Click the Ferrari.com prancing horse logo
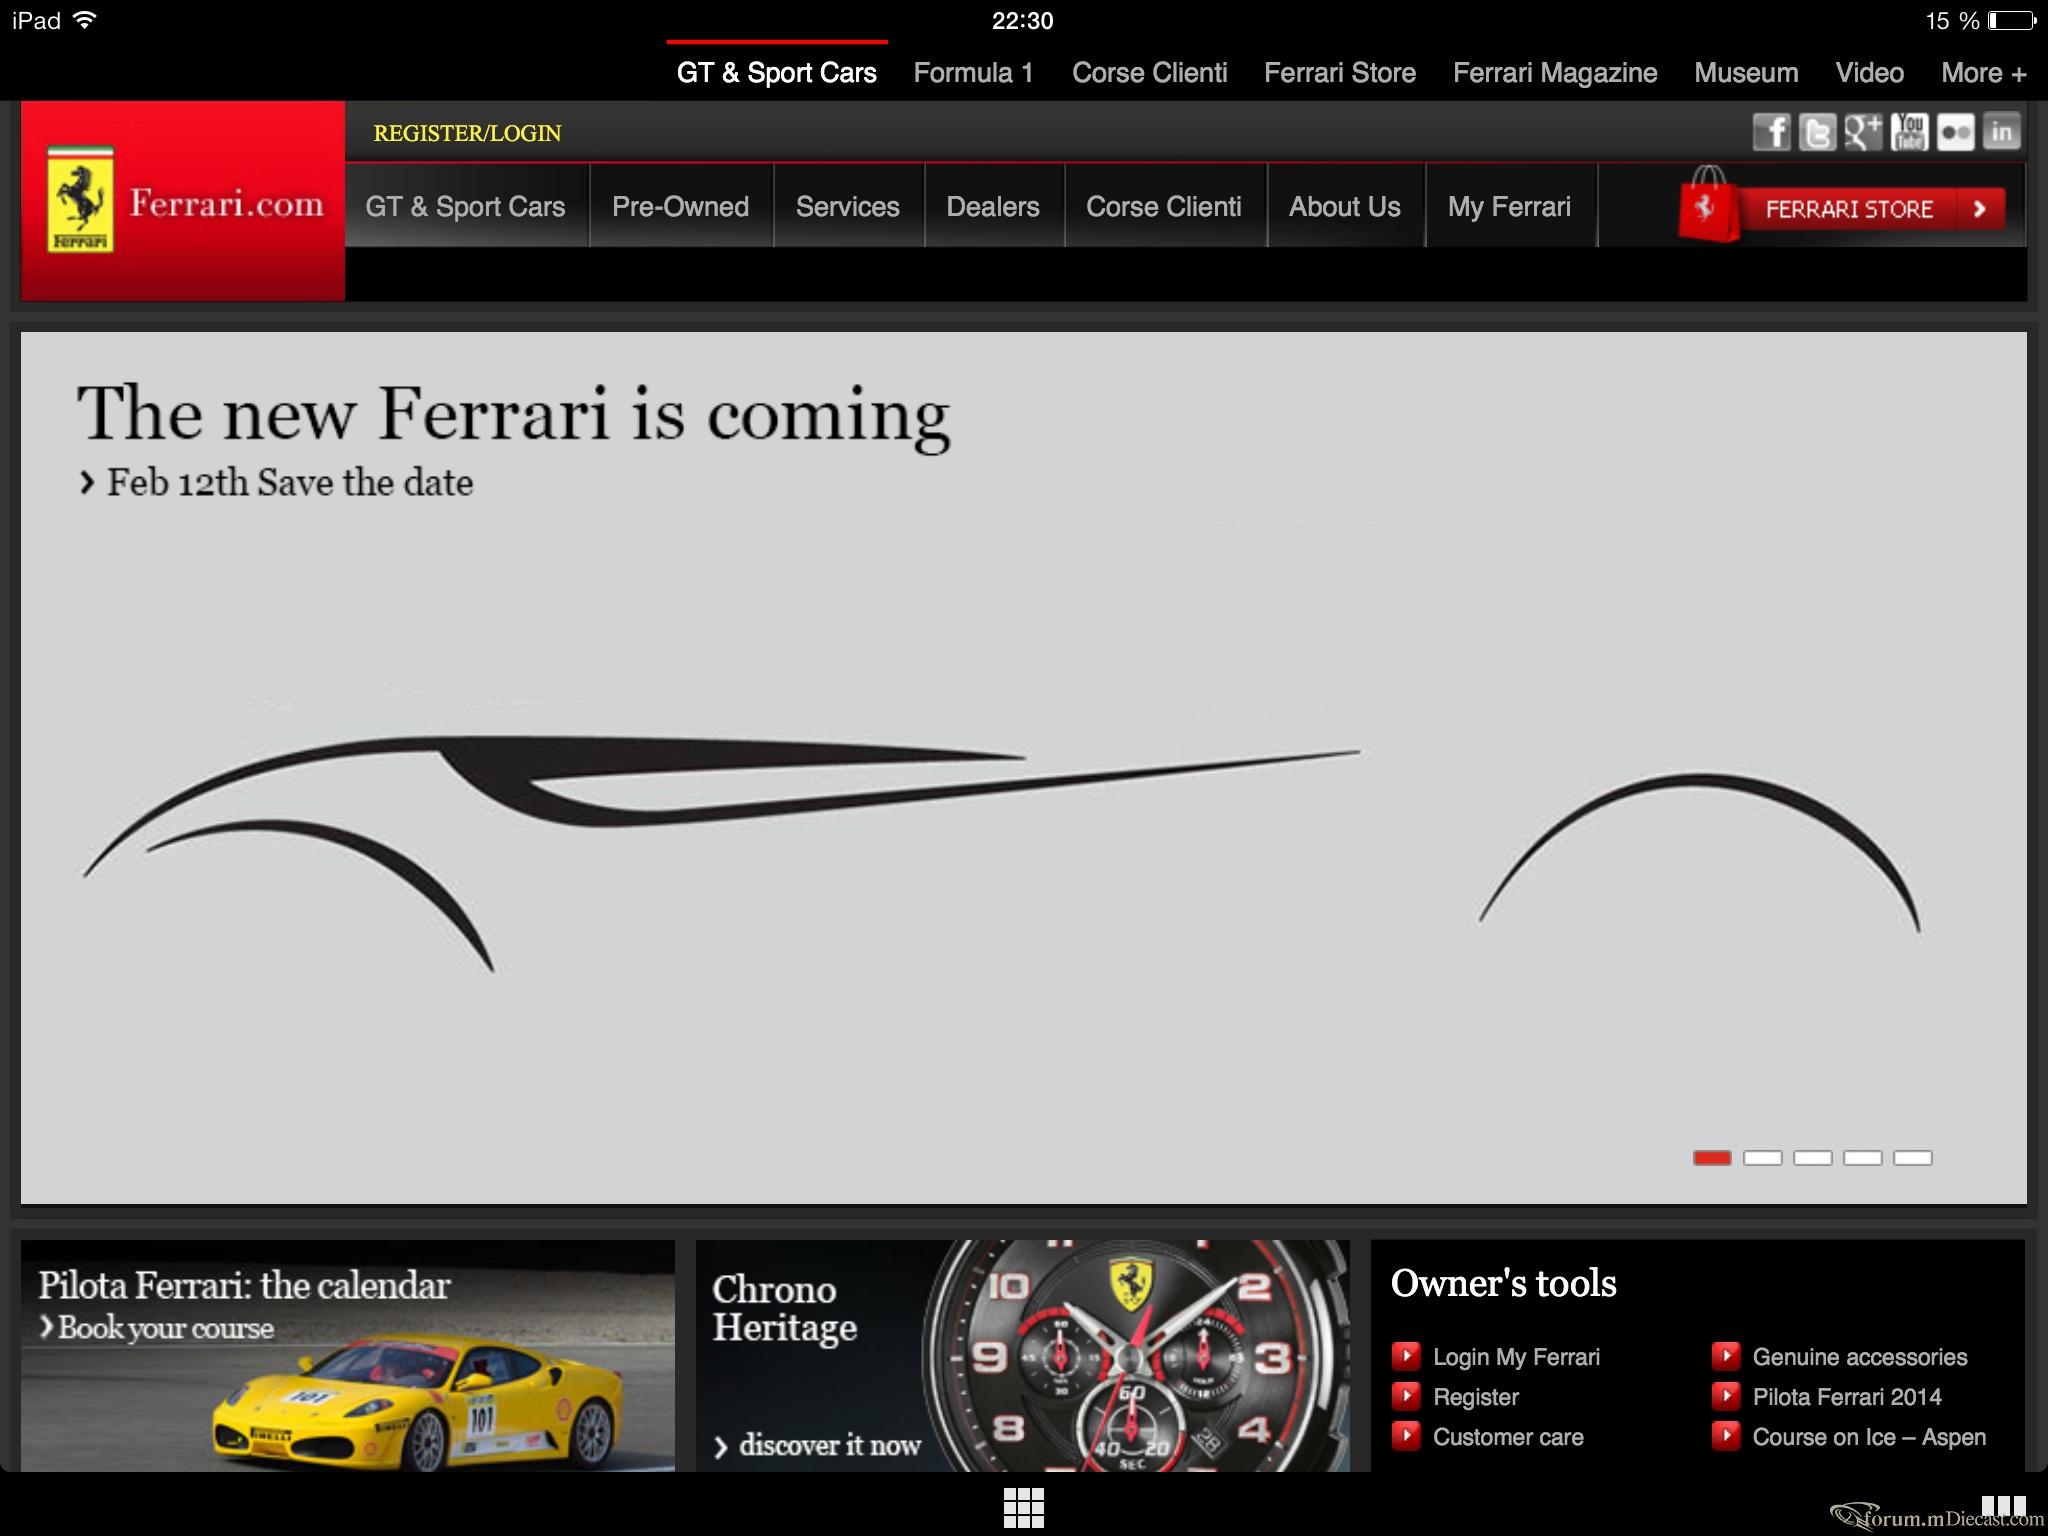Image resolution: width=2048 pixels, height=1536 pixels. point(183,201)
